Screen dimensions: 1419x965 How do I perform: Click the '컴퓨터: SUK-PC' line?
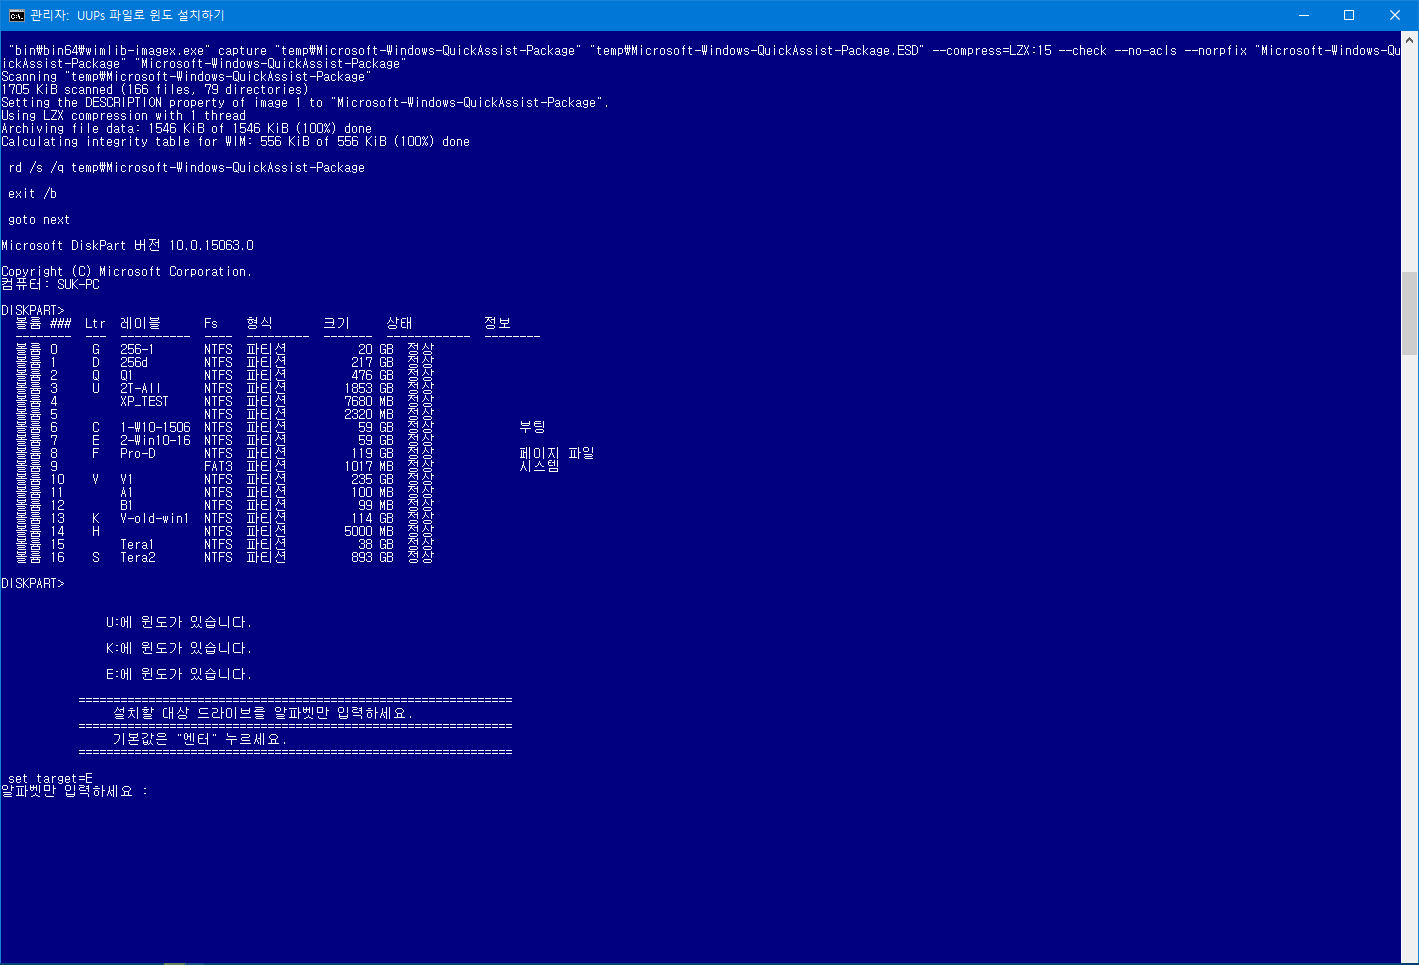51,284
